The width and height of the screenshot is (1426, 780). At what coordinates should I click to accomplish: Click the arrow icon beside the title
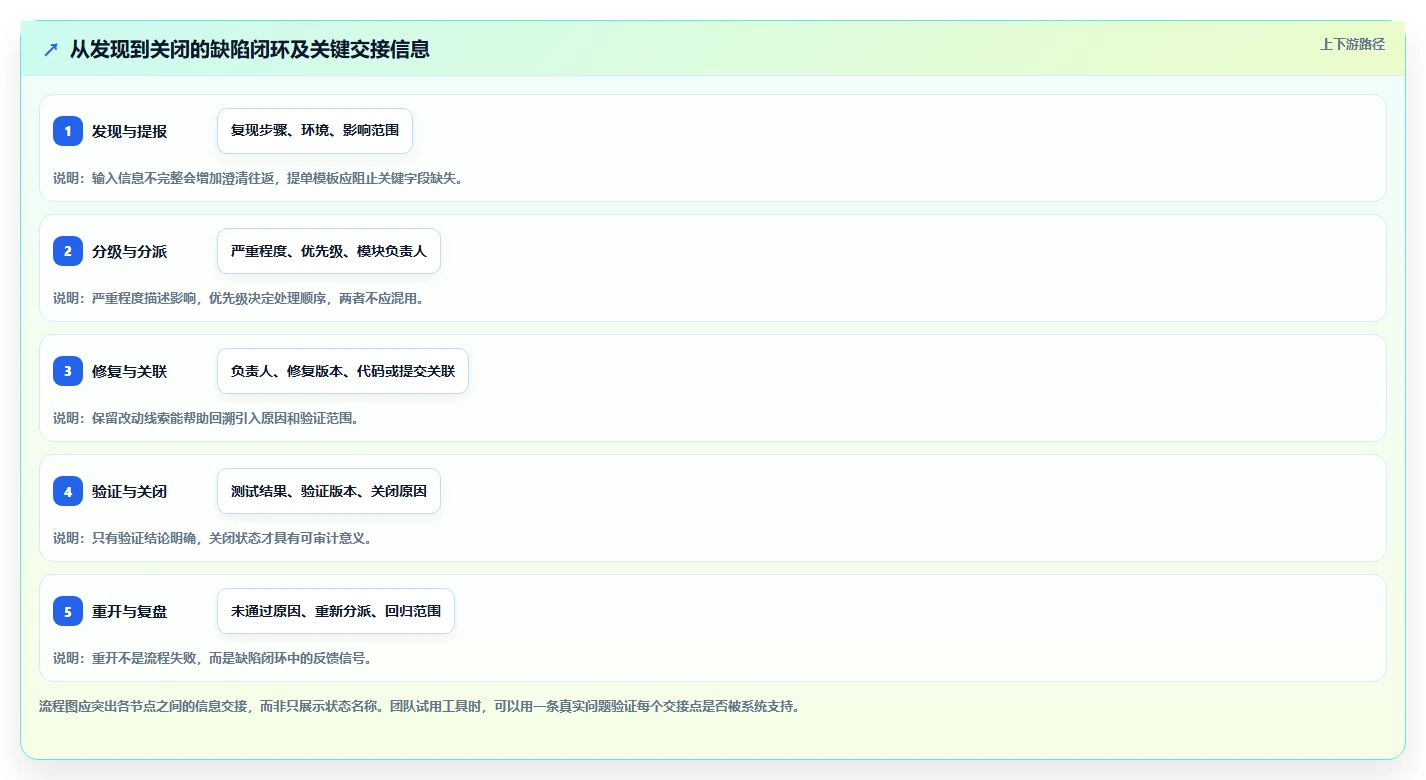(x=51, y=49)
